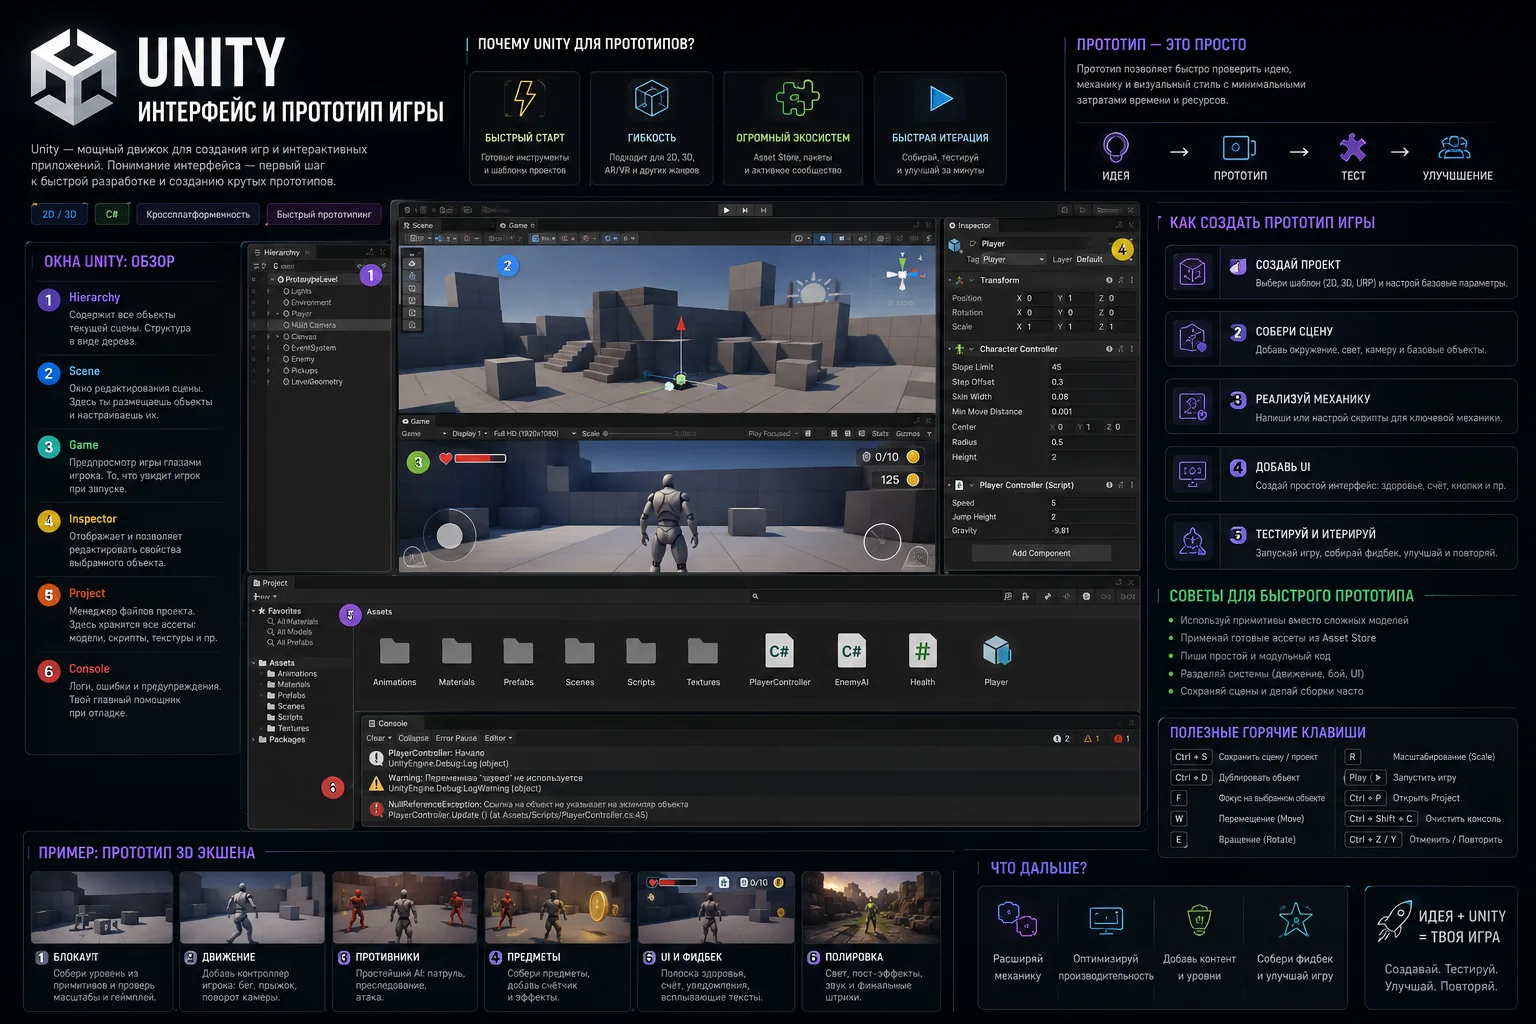Click the 2D / 3D tag

(x=59, y=214)
